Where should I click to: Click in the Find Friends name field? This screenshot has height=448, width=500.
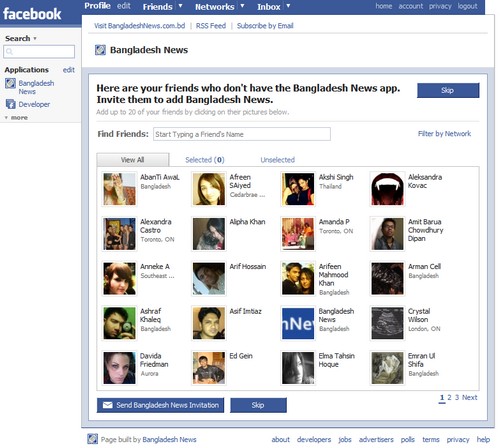point(242,134)
